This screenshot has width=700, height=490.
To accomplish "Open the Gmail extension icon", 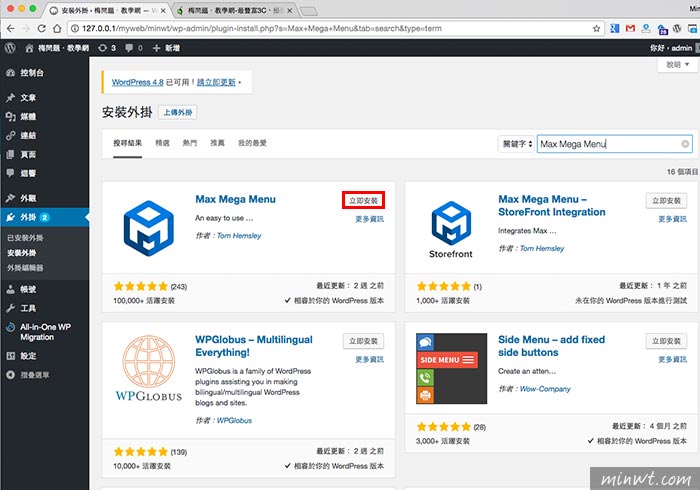I will (x=630, y=29).
